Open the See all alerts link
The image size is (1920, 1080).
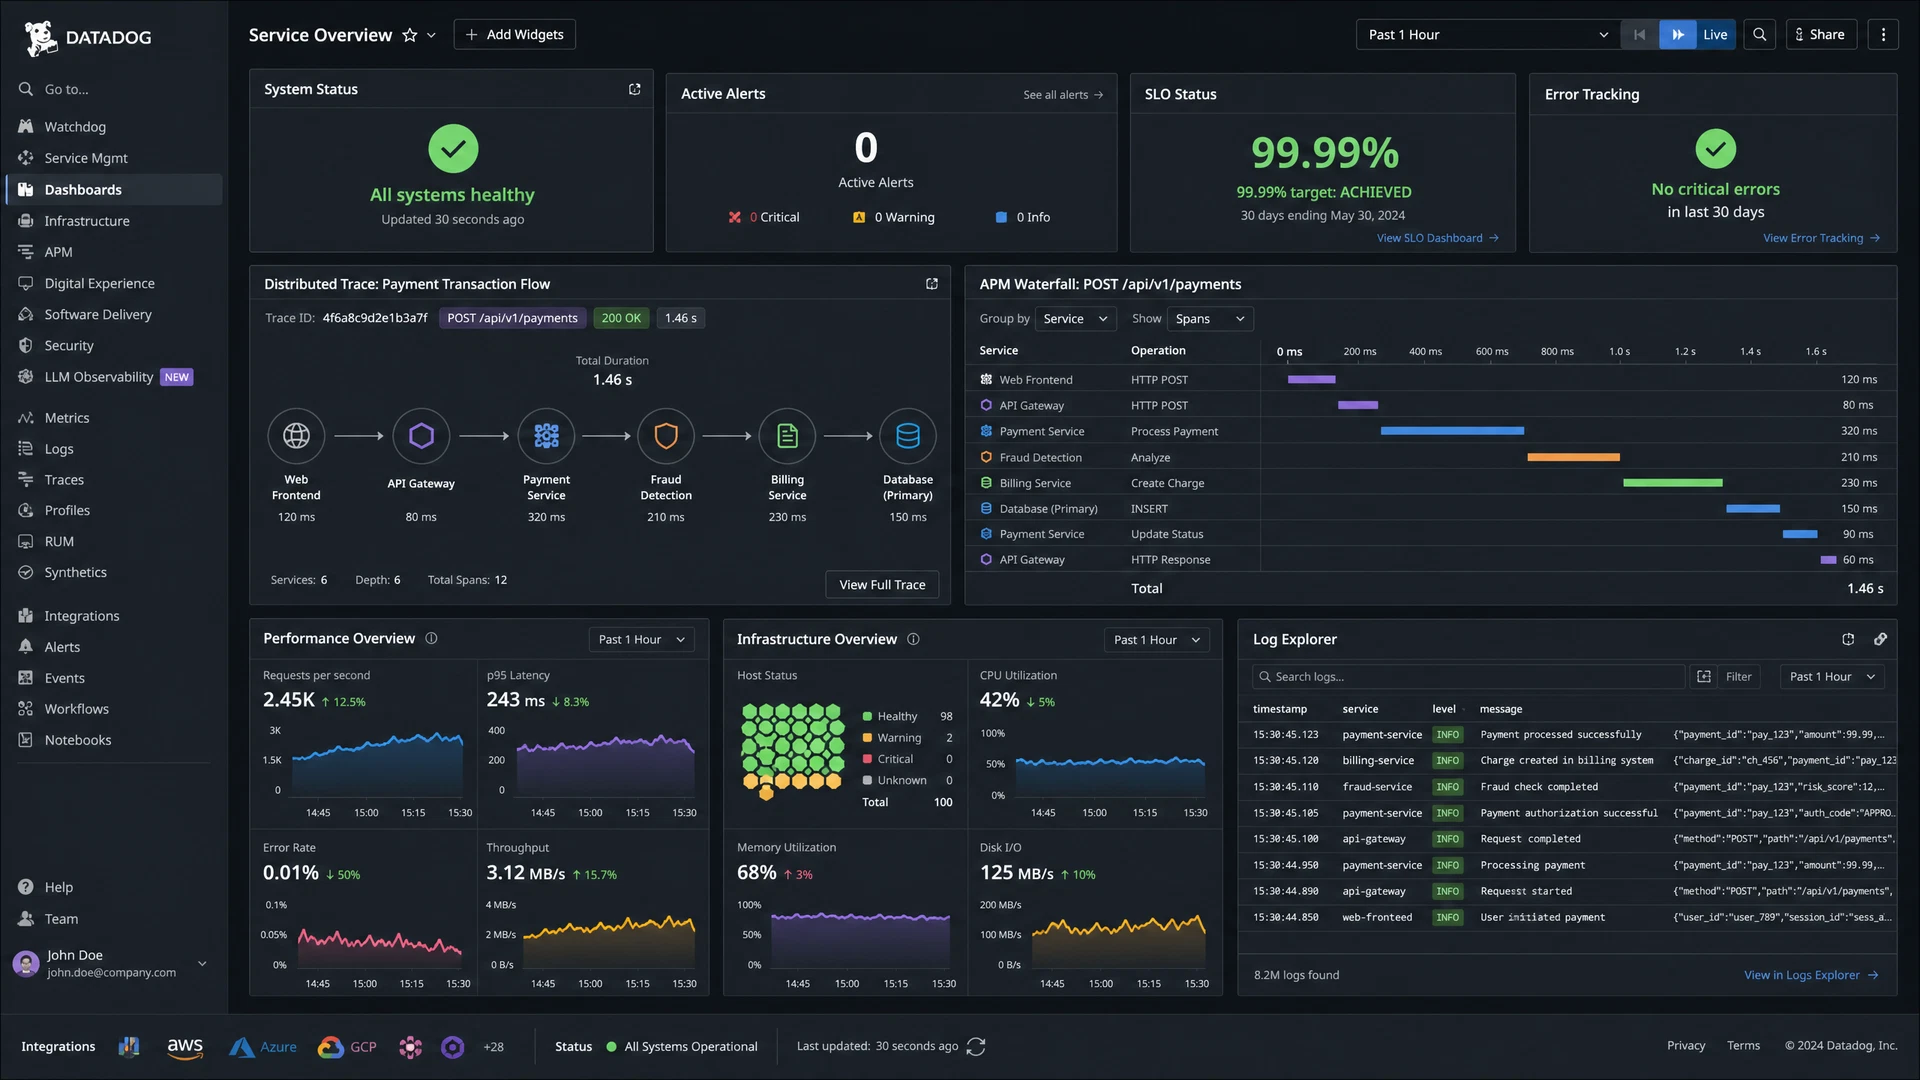1063,95
